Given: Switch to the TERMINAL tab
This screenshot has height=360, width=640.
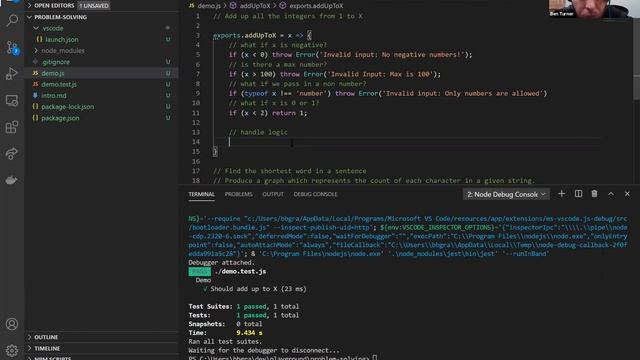Looking at the screenshot, I should click(x=201, y=194).
